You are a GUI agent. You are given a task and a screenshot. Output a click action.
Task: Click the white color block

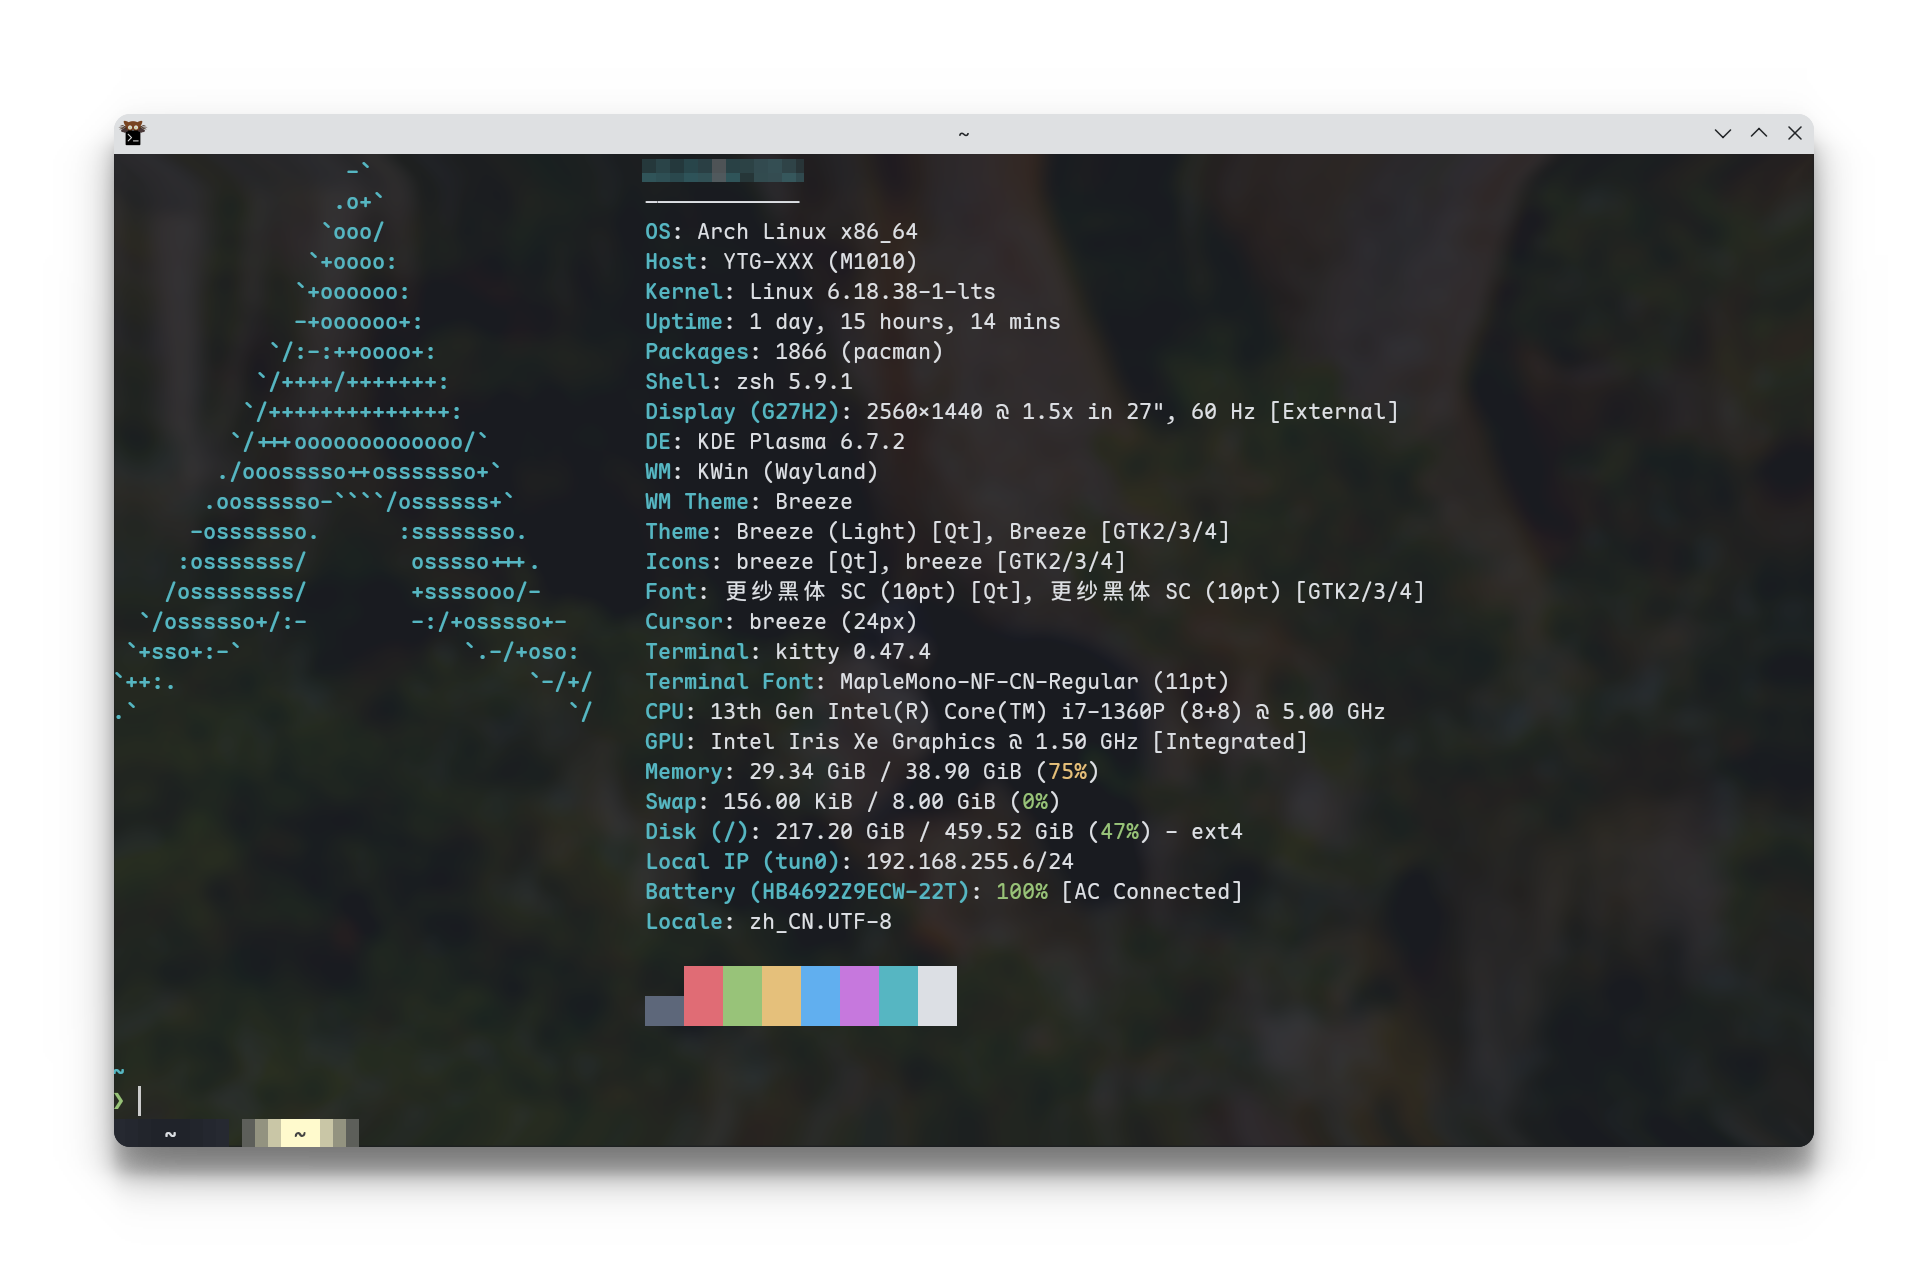point(937,996)
